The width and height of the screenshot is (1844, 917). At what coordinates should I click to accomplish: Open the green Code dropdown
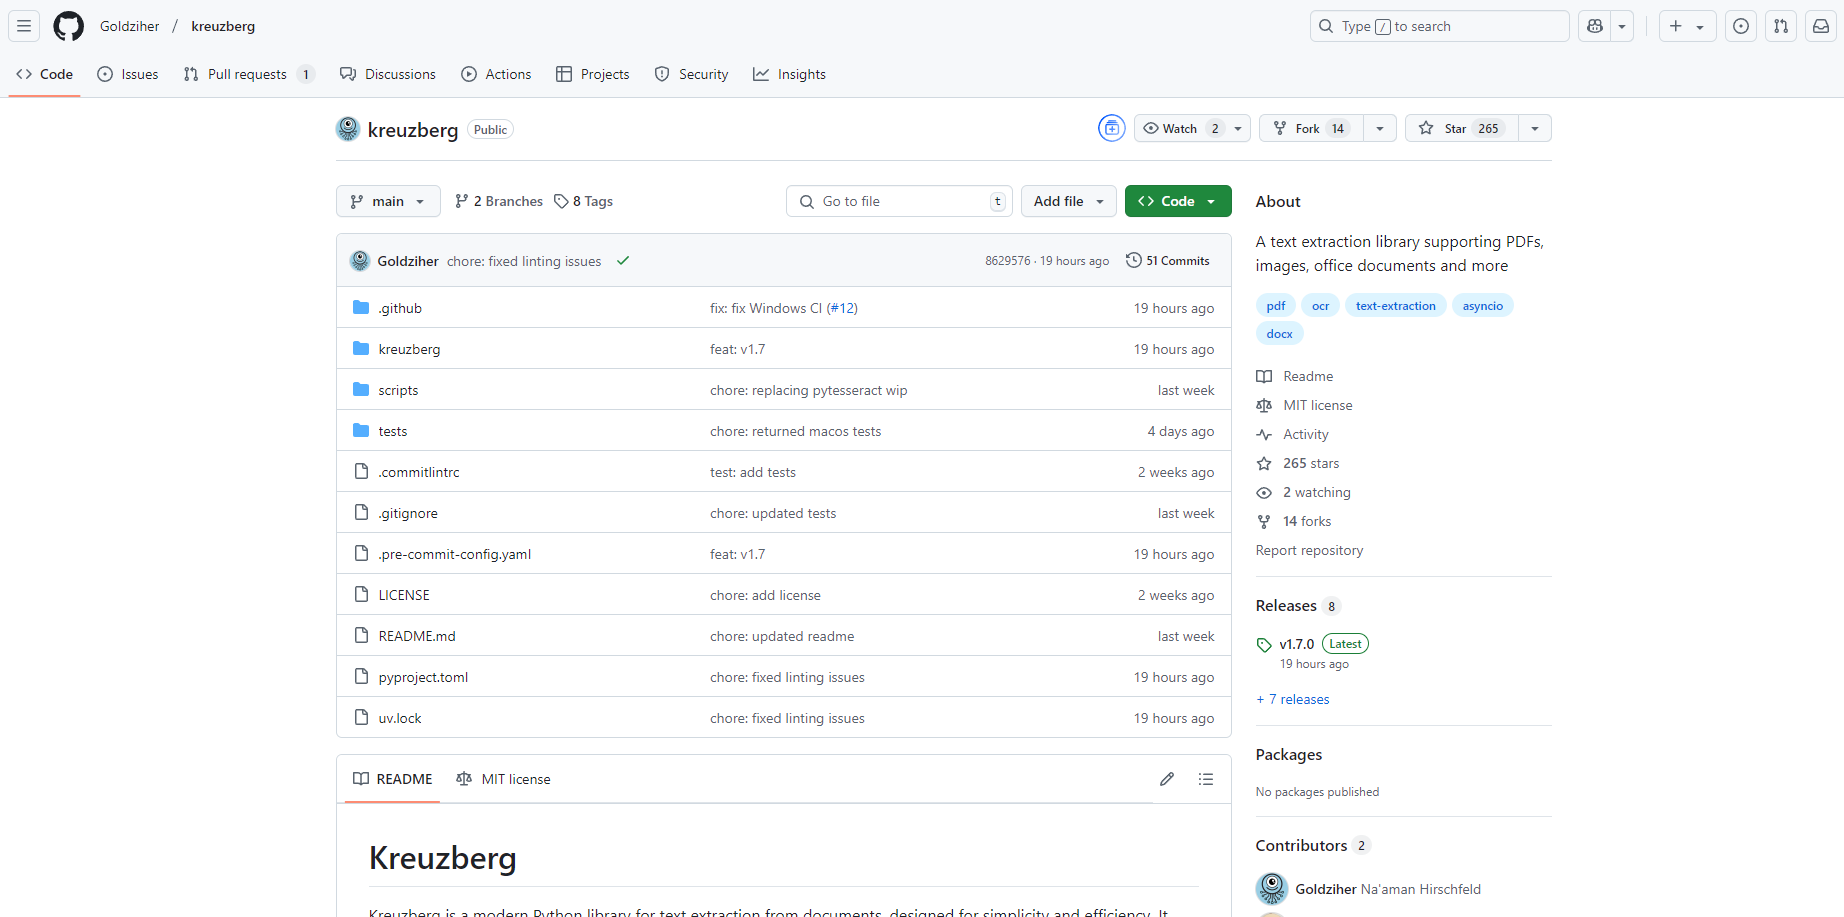click(x=1177, y=201)
